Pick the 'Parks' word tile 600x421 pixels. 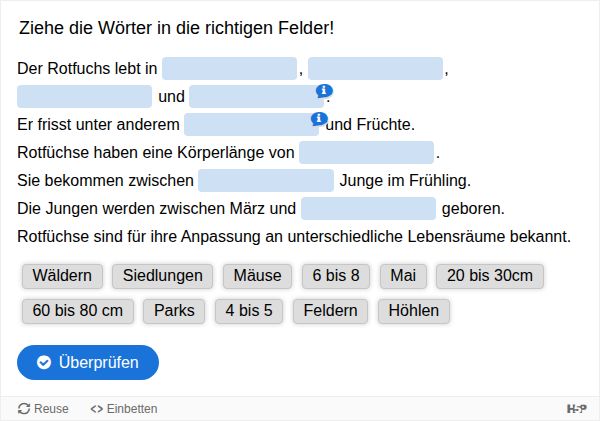174,311
